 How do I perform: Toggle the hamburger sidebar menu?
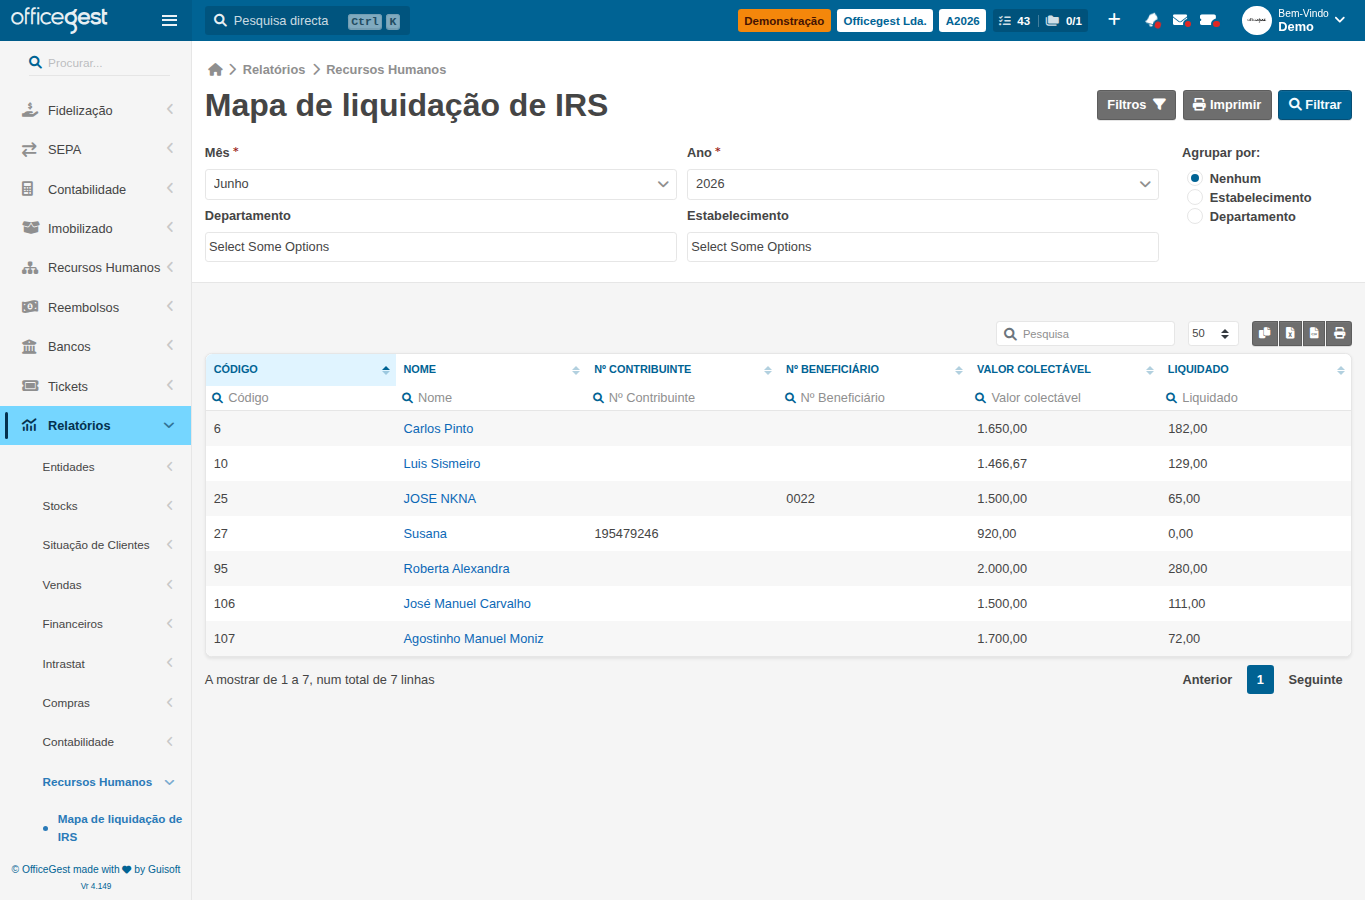click(x=169, y=20)
